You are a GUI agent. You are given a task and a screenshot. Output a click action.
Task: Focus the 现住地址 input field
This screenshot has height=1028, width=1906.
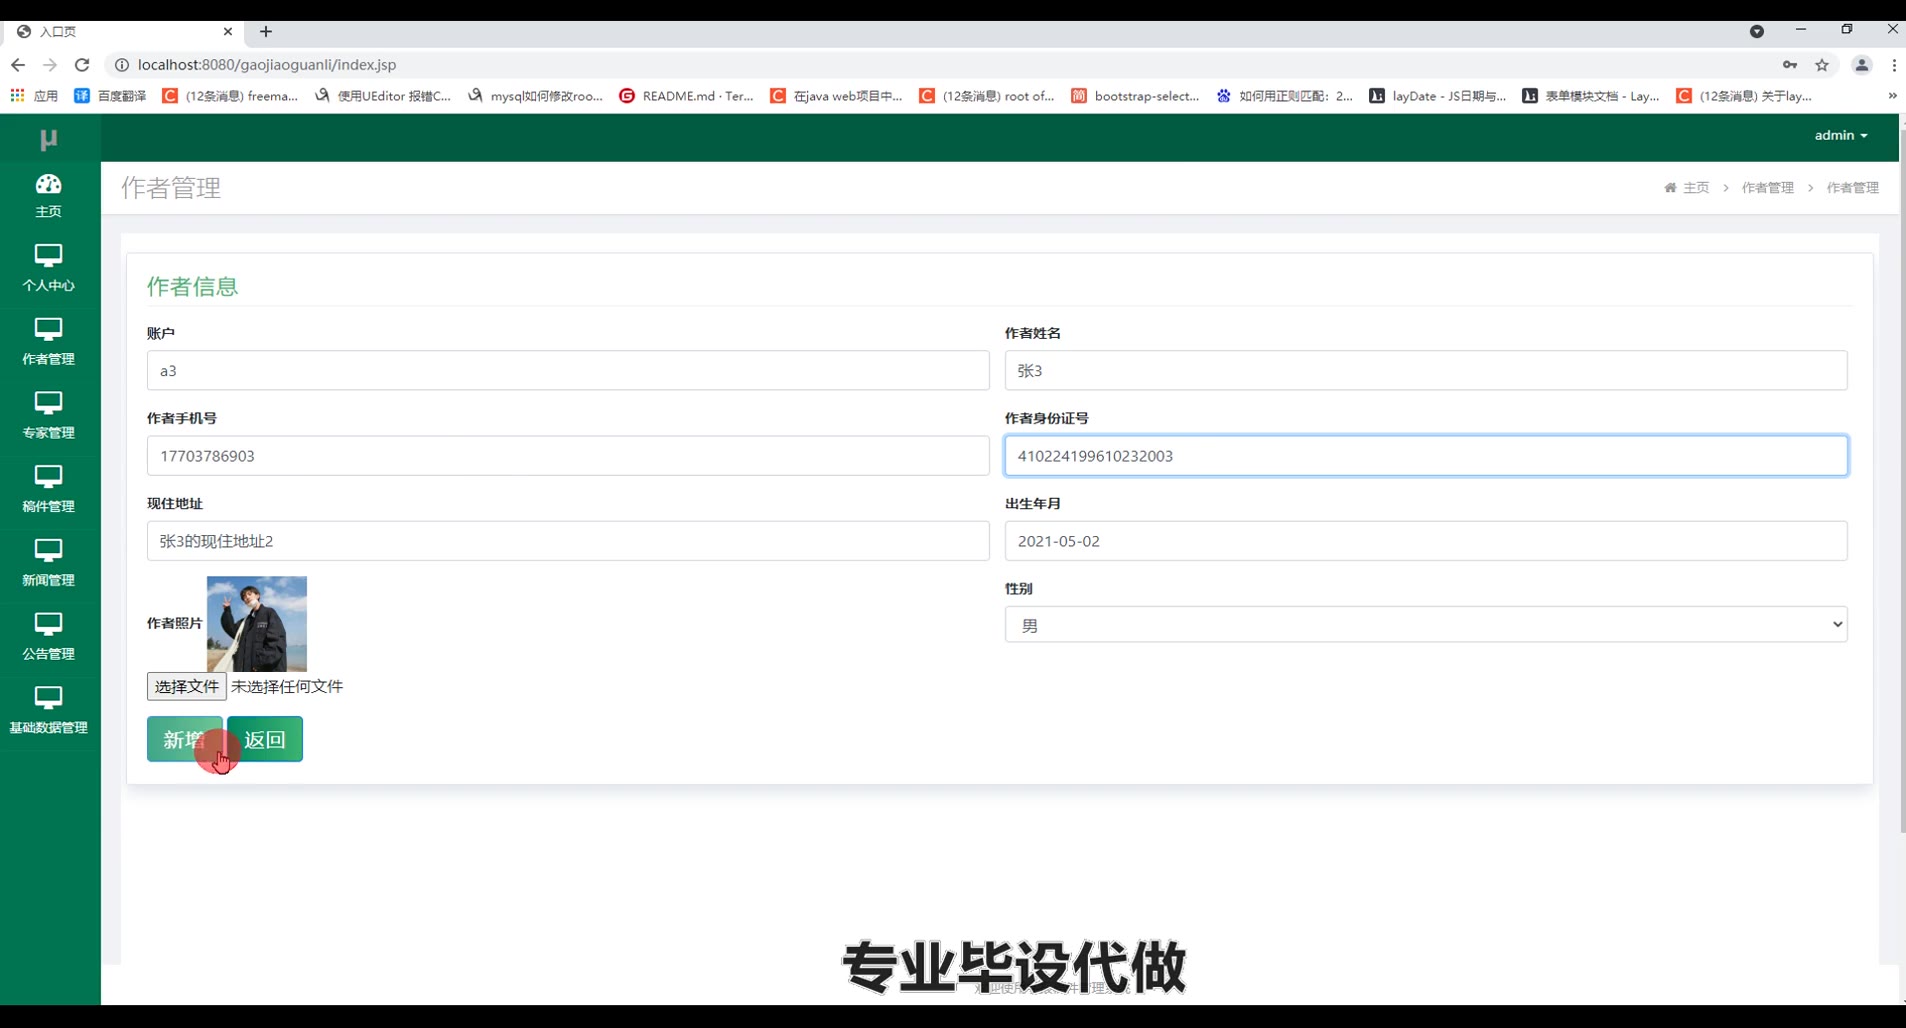tap(568, 541)
